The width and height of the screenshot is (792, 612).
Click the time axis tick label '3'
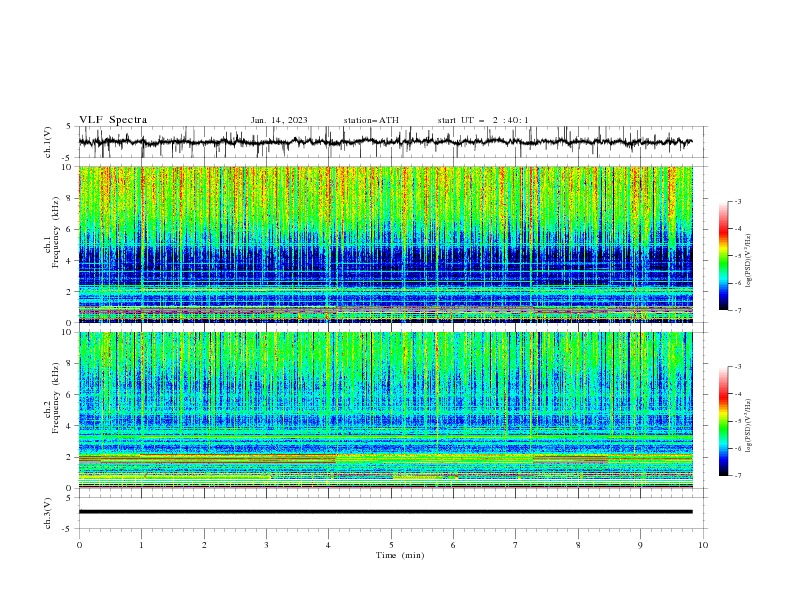[266, 545]
